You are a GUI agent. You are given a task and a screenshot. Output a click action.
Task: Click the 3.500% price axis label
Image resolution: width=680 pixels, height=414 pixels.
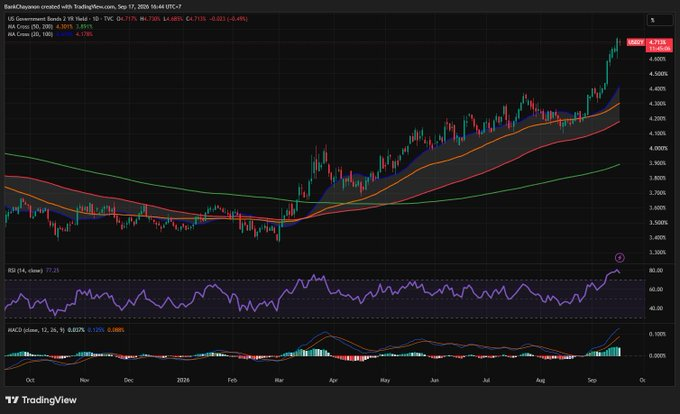coord(658,223)
